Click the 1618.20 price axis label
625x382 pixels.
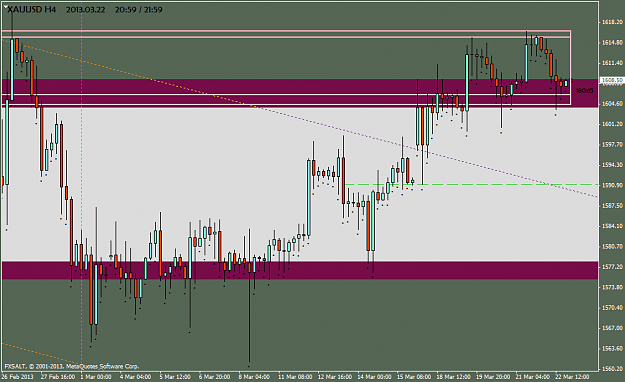612,22
